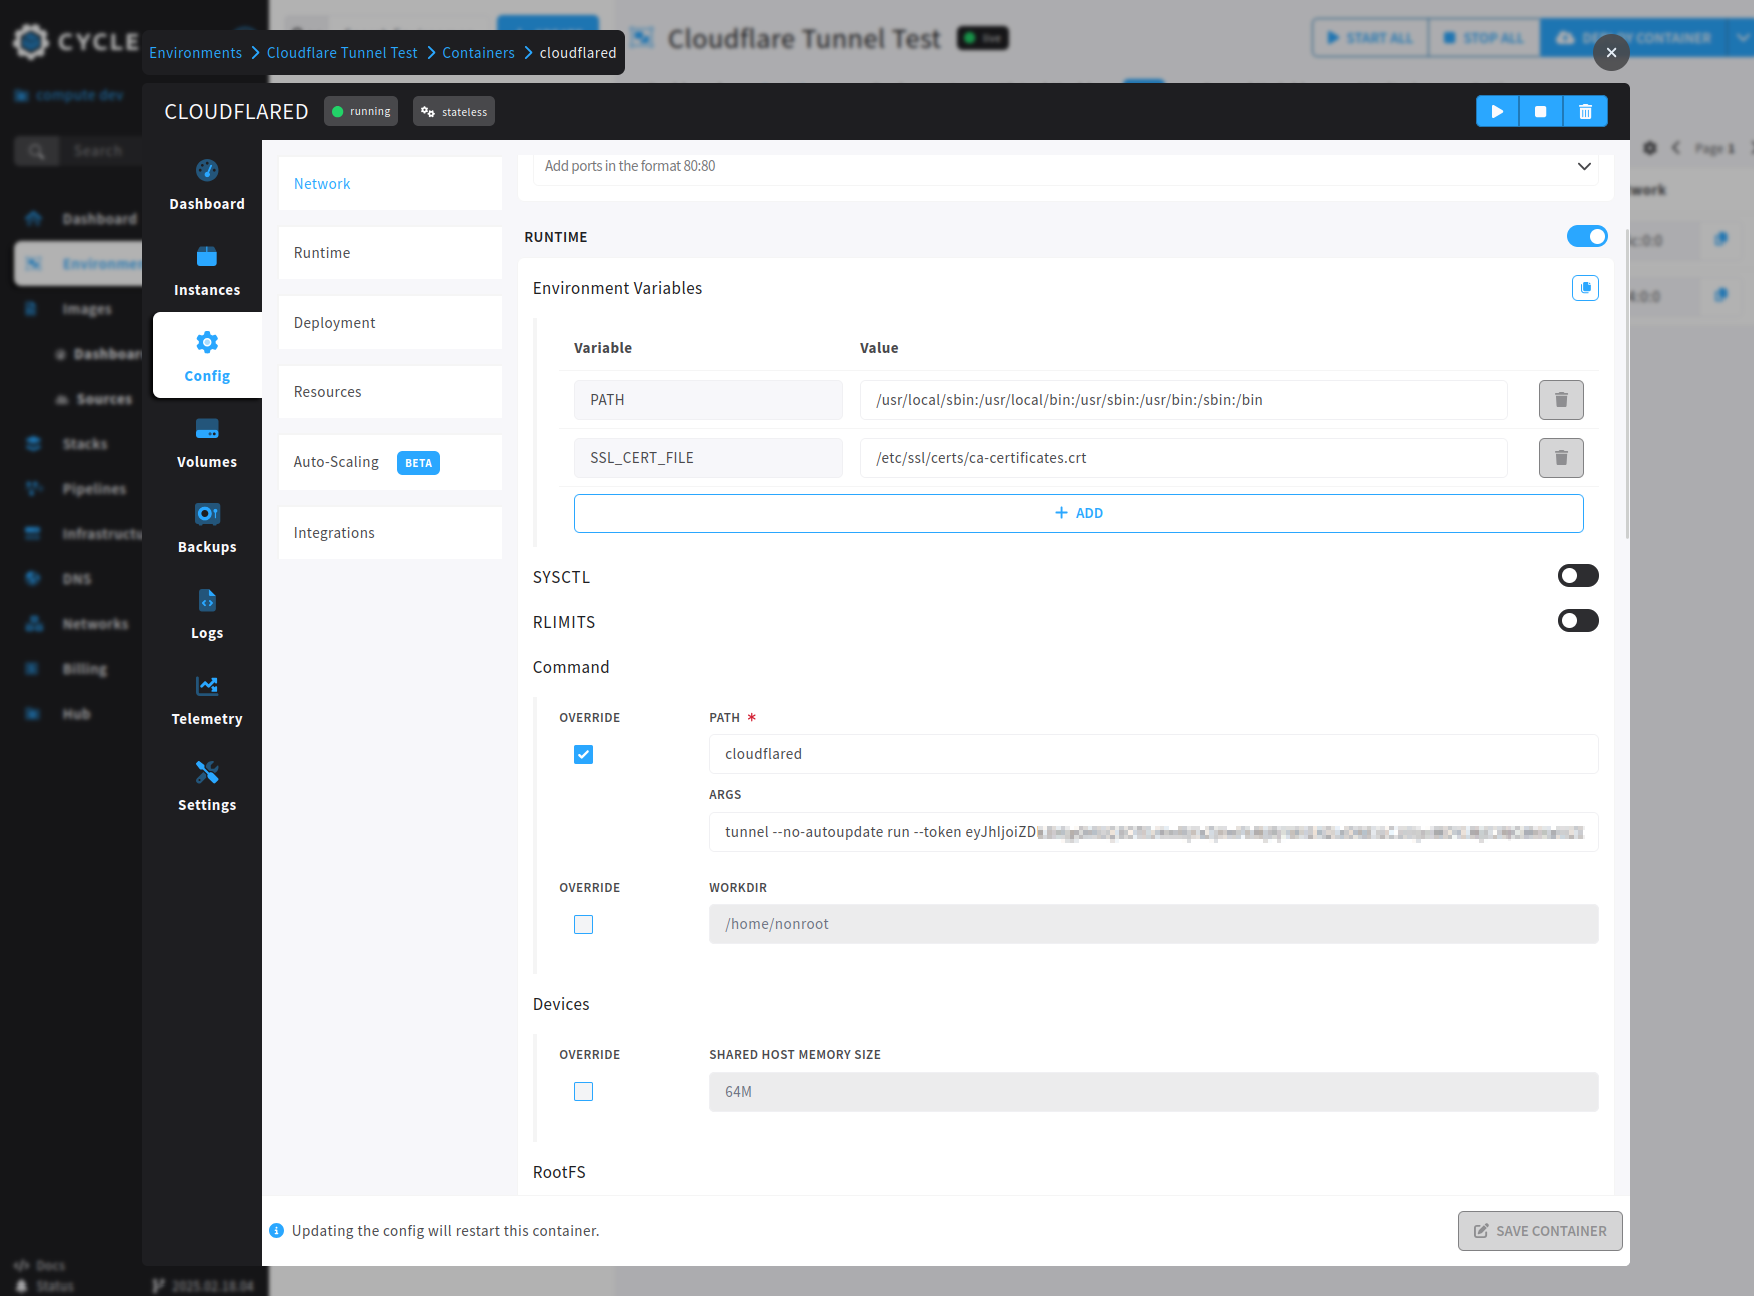Edit the ARGS tunnel token field
Screen dimensions: 1754x1296
pos(1153,832)
